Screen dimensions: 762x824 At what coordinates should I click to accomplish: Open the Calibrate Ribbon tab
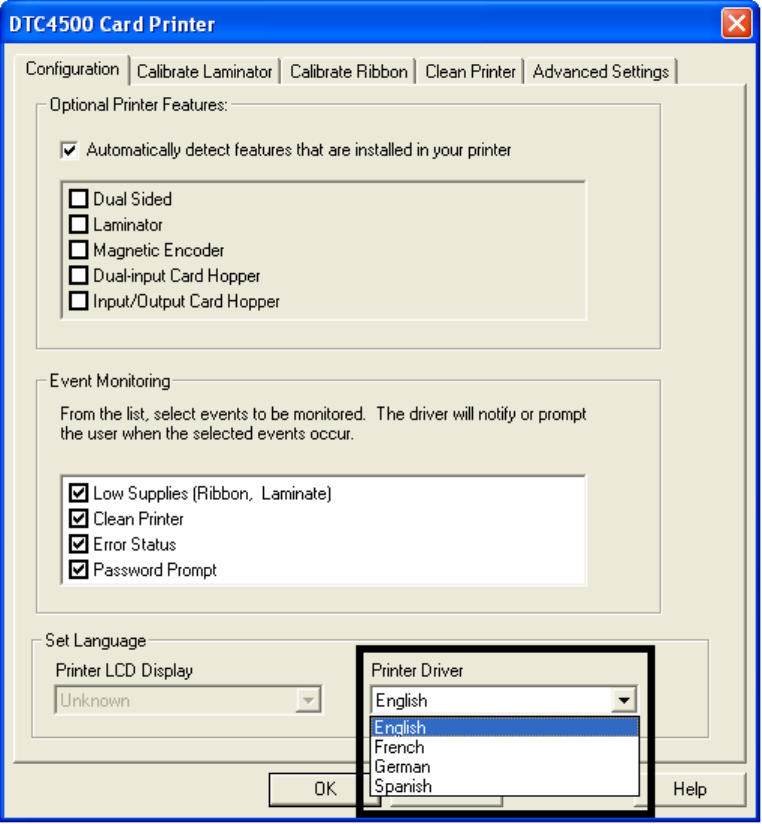point(348,72)
